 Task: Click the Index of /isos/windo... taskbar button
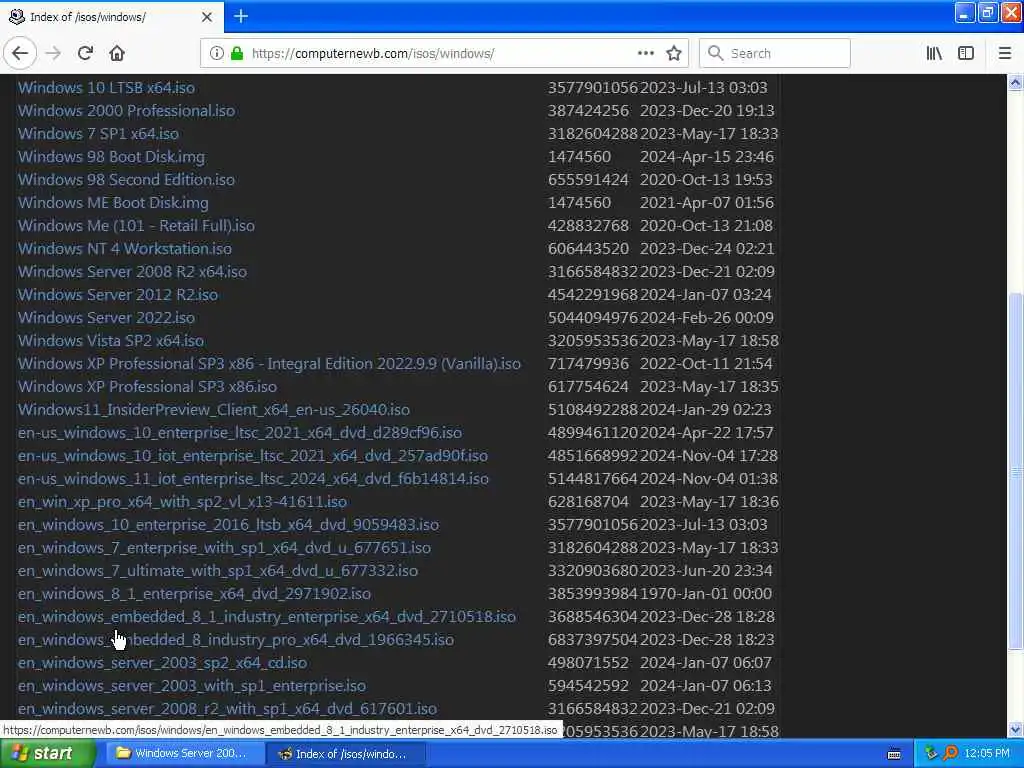point(346,754)
